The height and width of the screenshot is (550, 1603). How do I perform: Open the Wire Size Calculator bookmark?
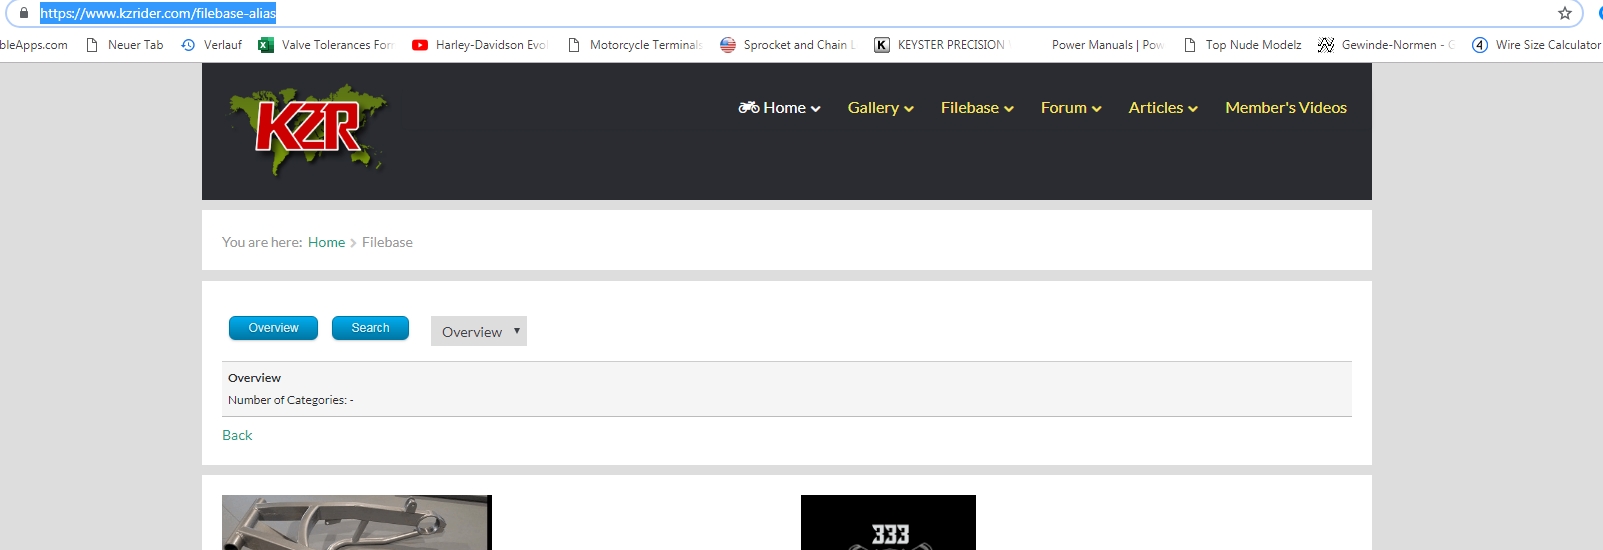click(x=1537, y=45)
